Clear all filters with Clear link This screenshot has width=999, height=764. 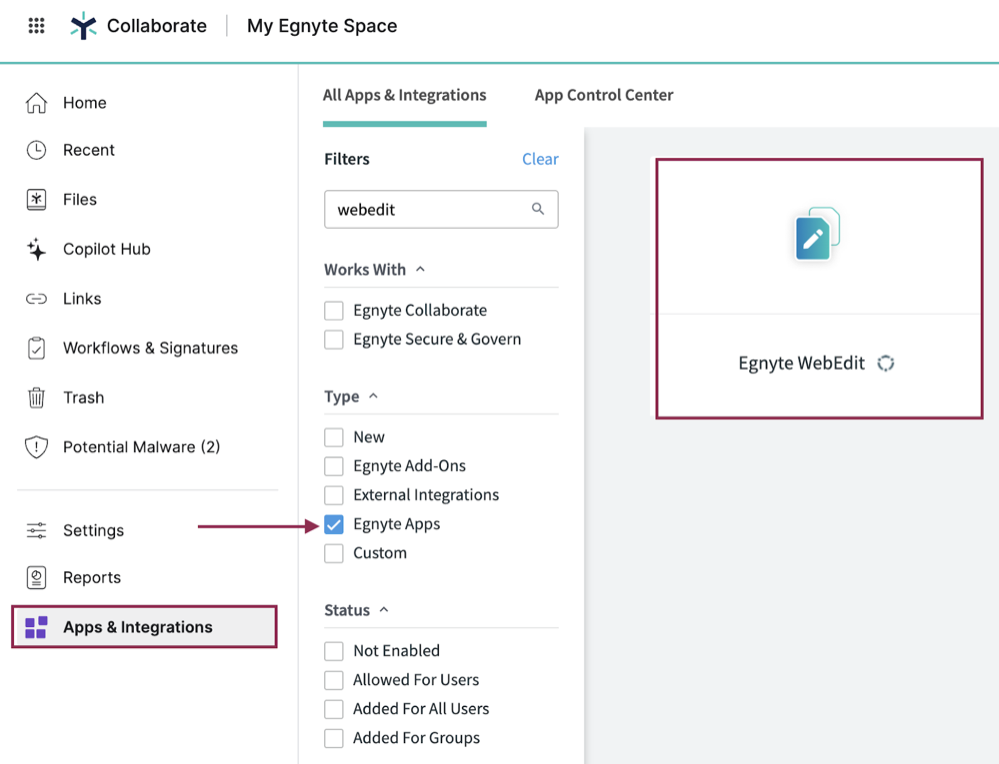[x=540, y=159]
